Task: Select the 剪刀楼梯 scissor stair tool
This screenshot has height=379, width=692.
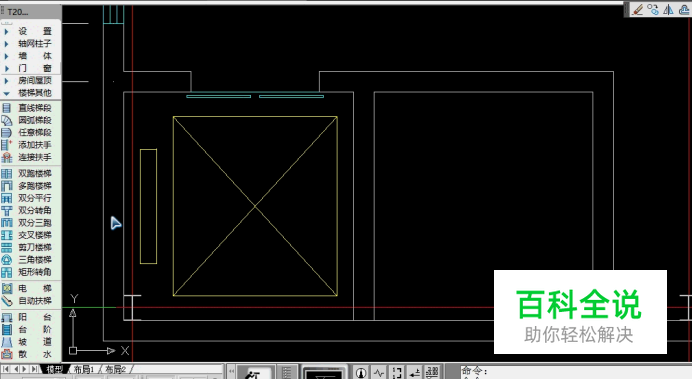Action: (27, 248)
